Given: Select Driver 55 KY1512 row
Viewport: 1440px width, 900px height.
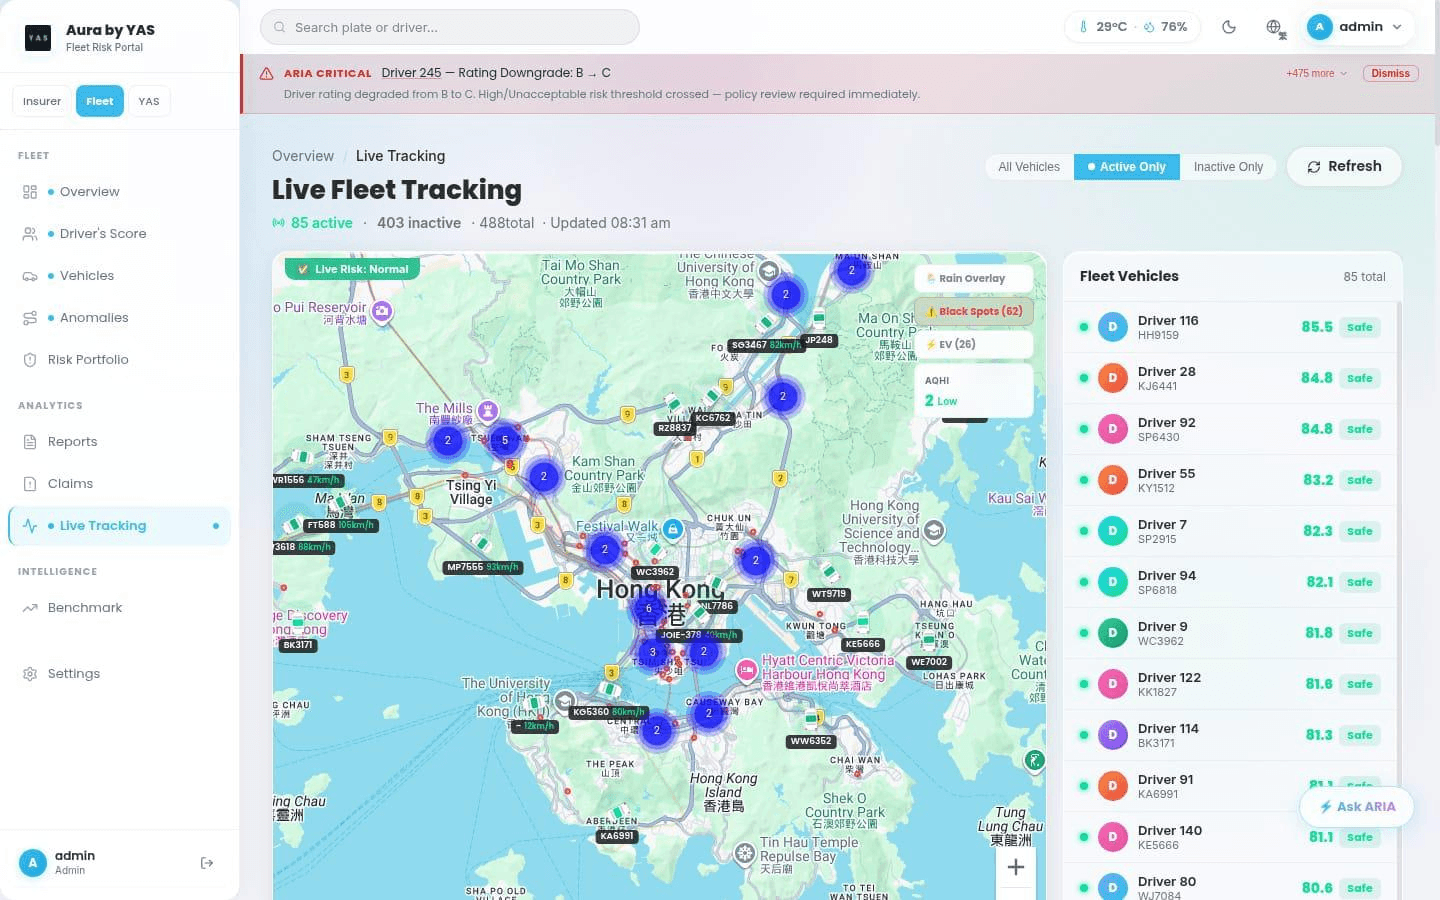Looking at the screenshot, I should click(1232, 480).
